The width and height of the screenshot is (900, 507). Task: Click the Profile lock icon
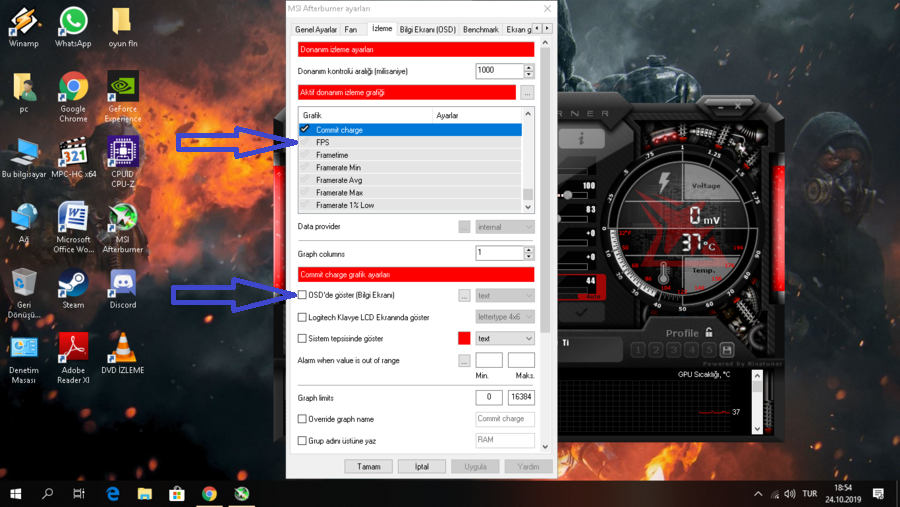coord(709,332)
